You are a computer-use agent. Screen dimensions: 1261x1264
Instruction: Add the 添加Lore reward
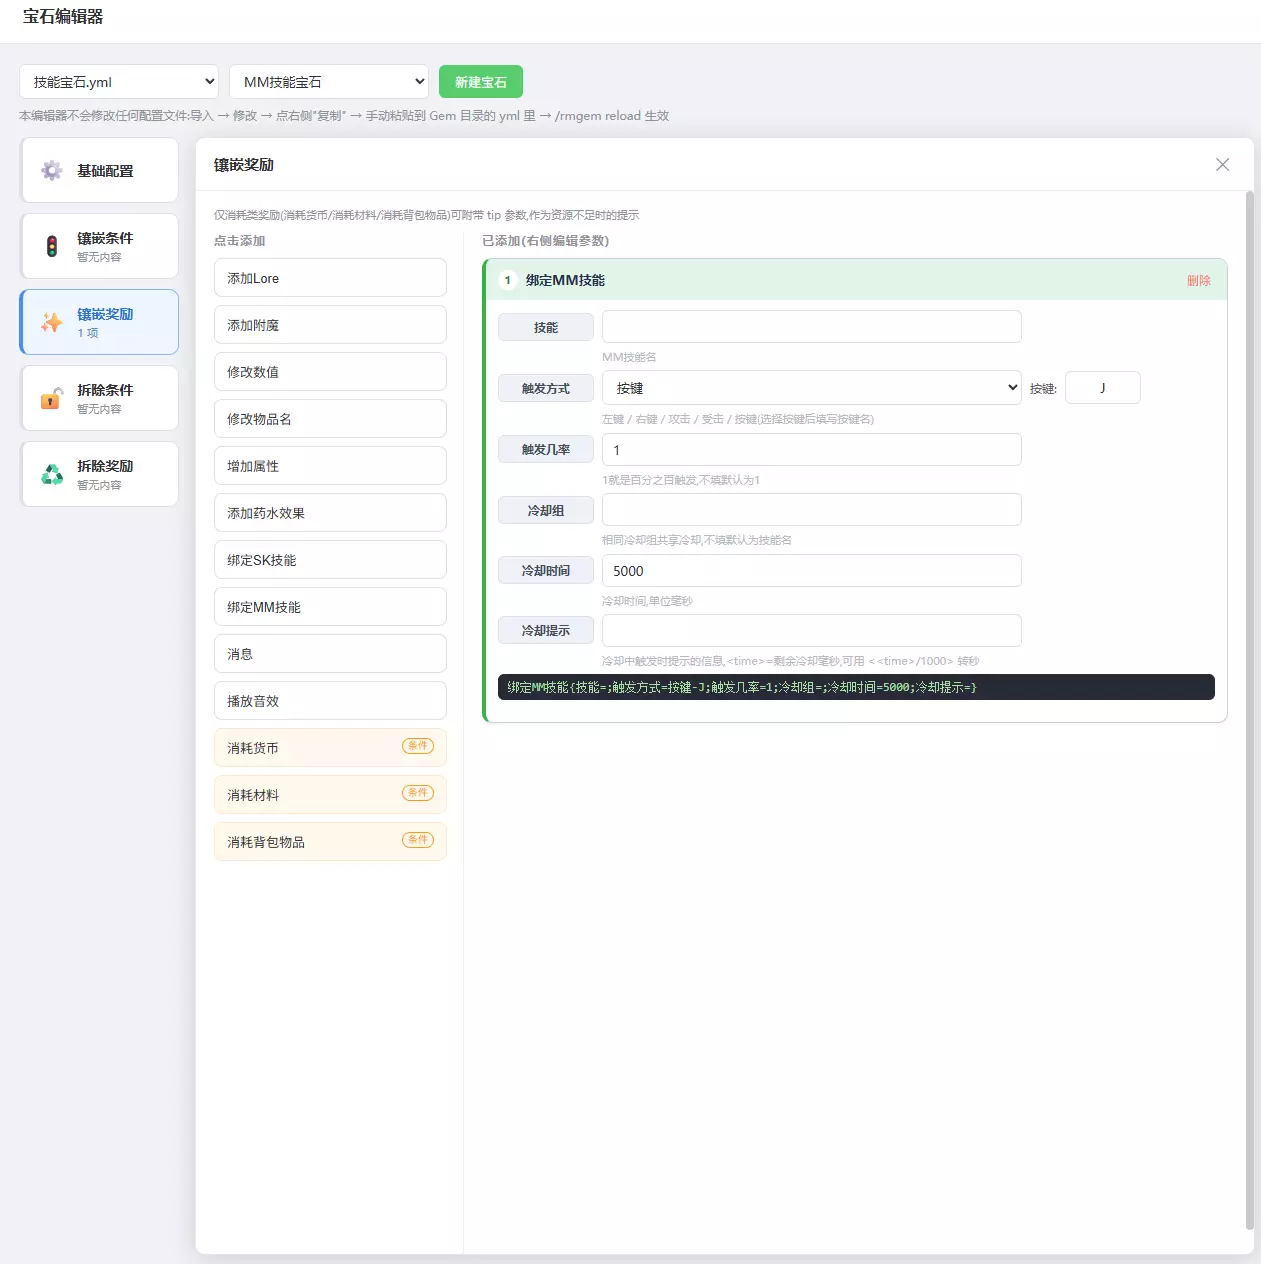pyautogui.click(x=330, y=278)
